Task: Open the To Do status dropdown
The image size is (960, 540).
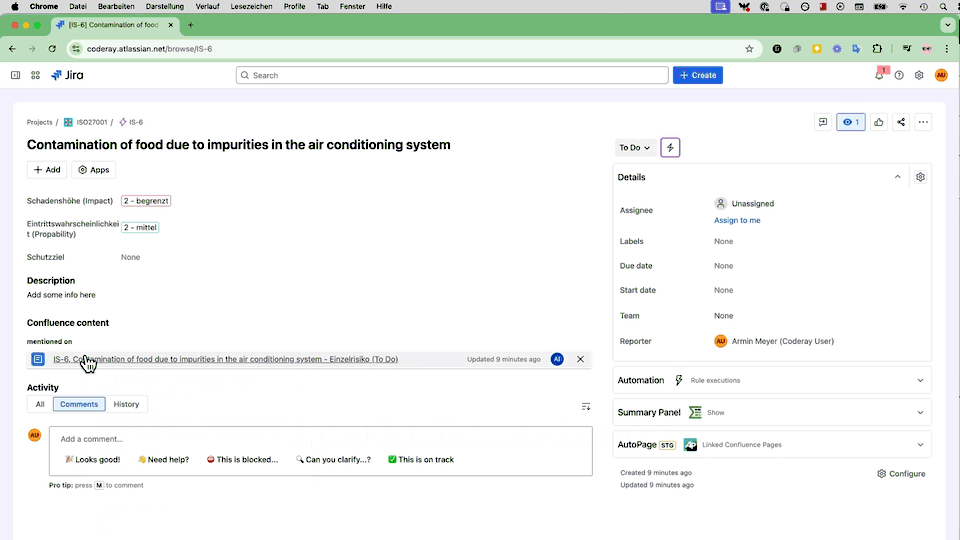Action: 634,148
